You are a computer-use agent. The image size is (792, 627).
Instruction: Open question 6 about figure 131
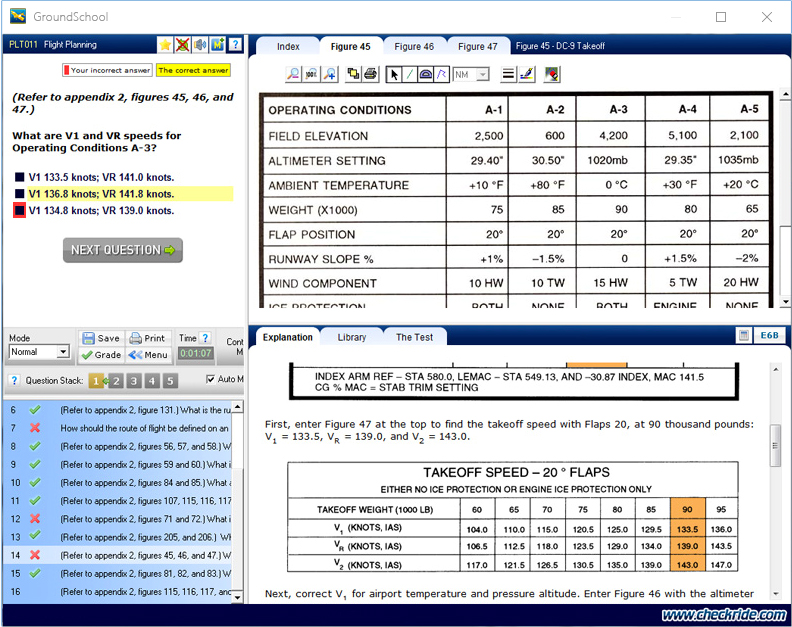pyautogui.click(x=119, y=410)
